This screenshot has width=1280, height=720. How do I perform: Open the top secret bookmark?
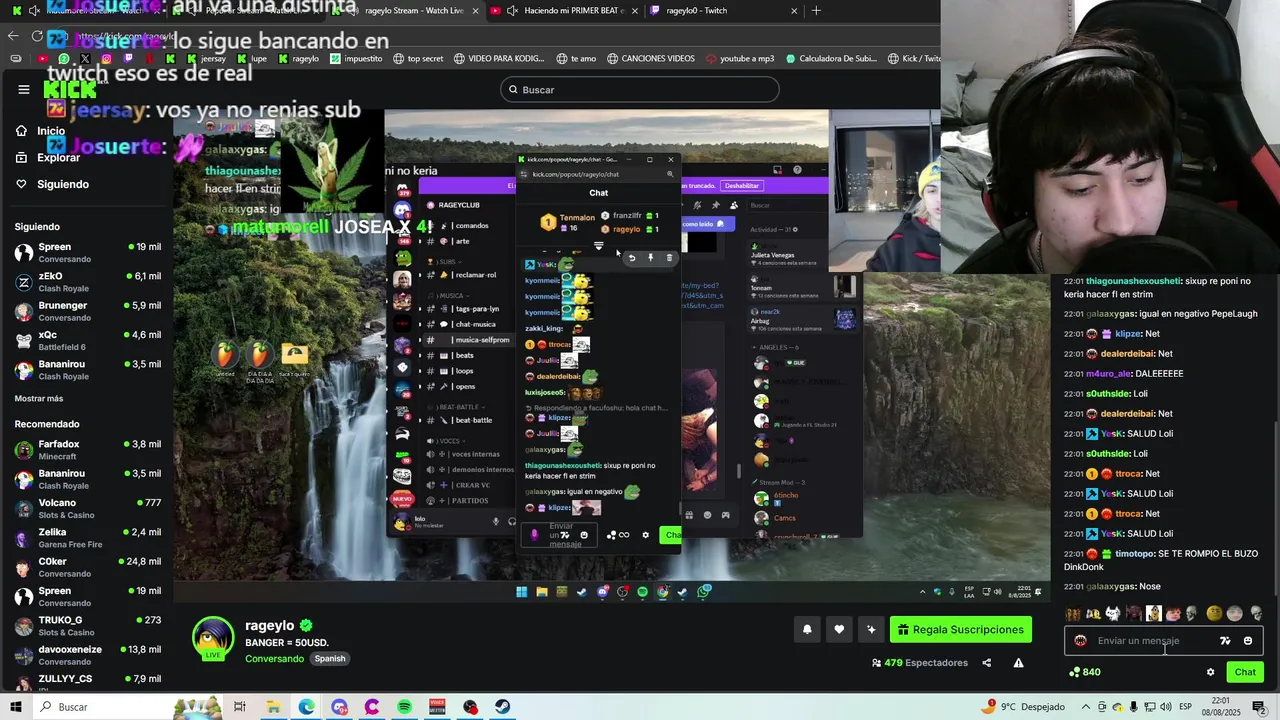(418, 59)
